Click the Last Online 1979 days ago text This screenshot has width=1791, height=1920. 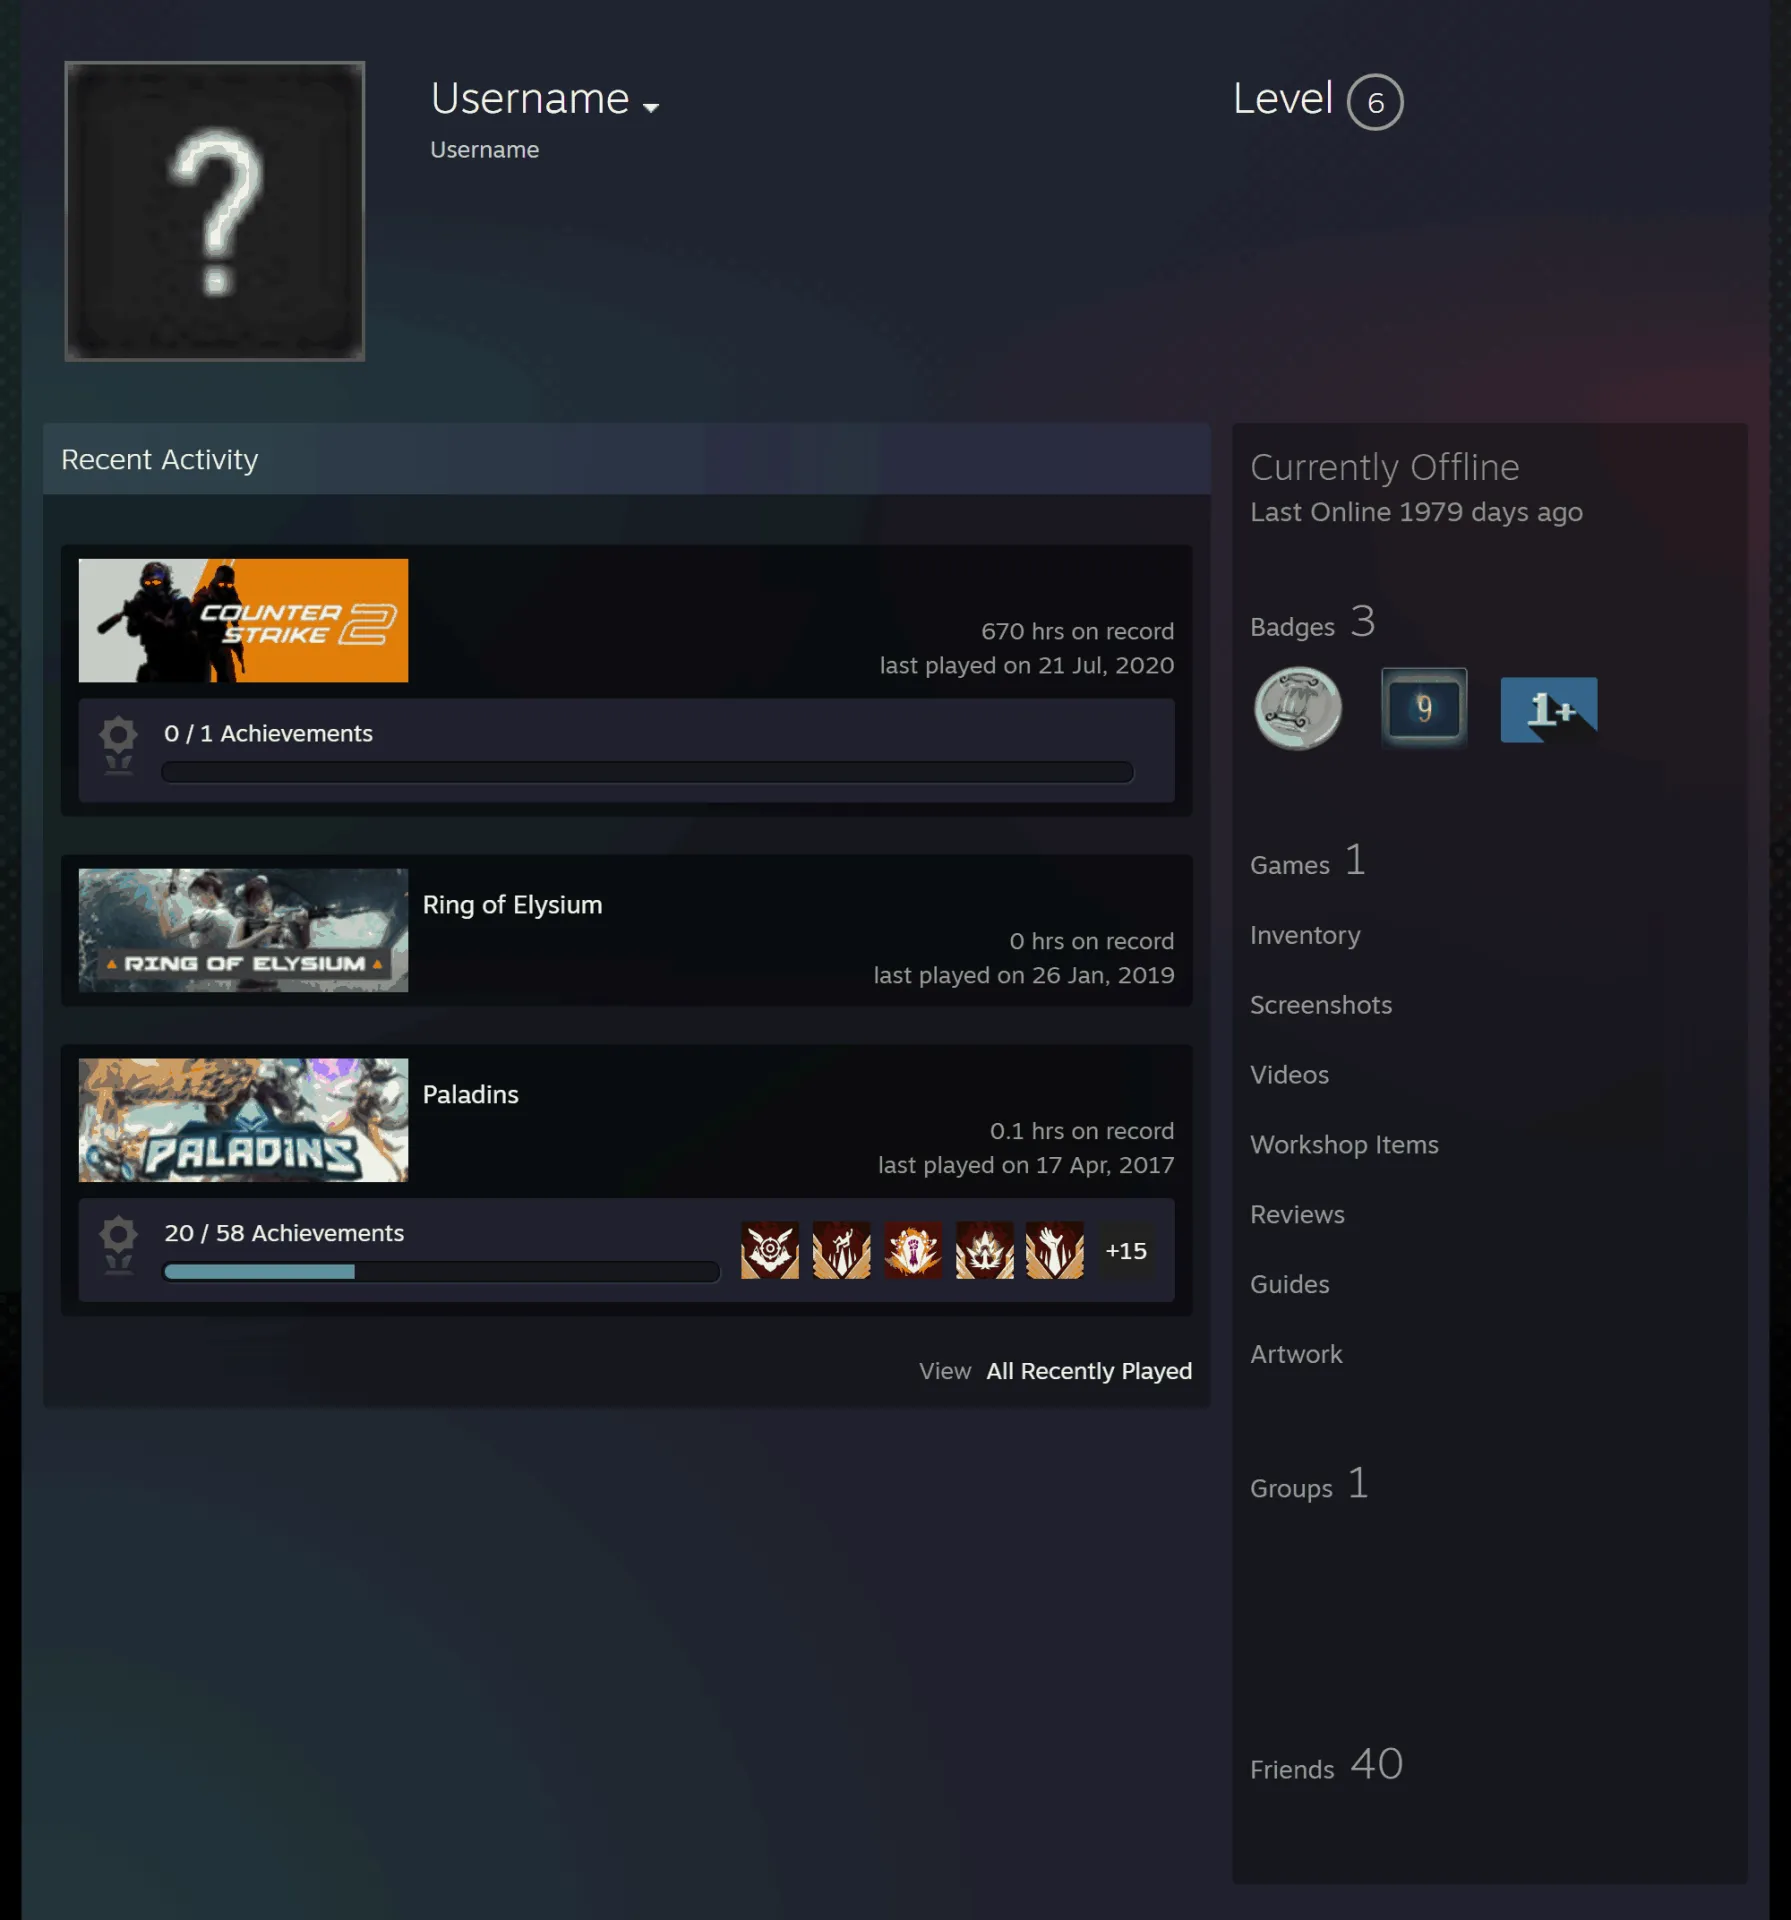point(1416,512)
